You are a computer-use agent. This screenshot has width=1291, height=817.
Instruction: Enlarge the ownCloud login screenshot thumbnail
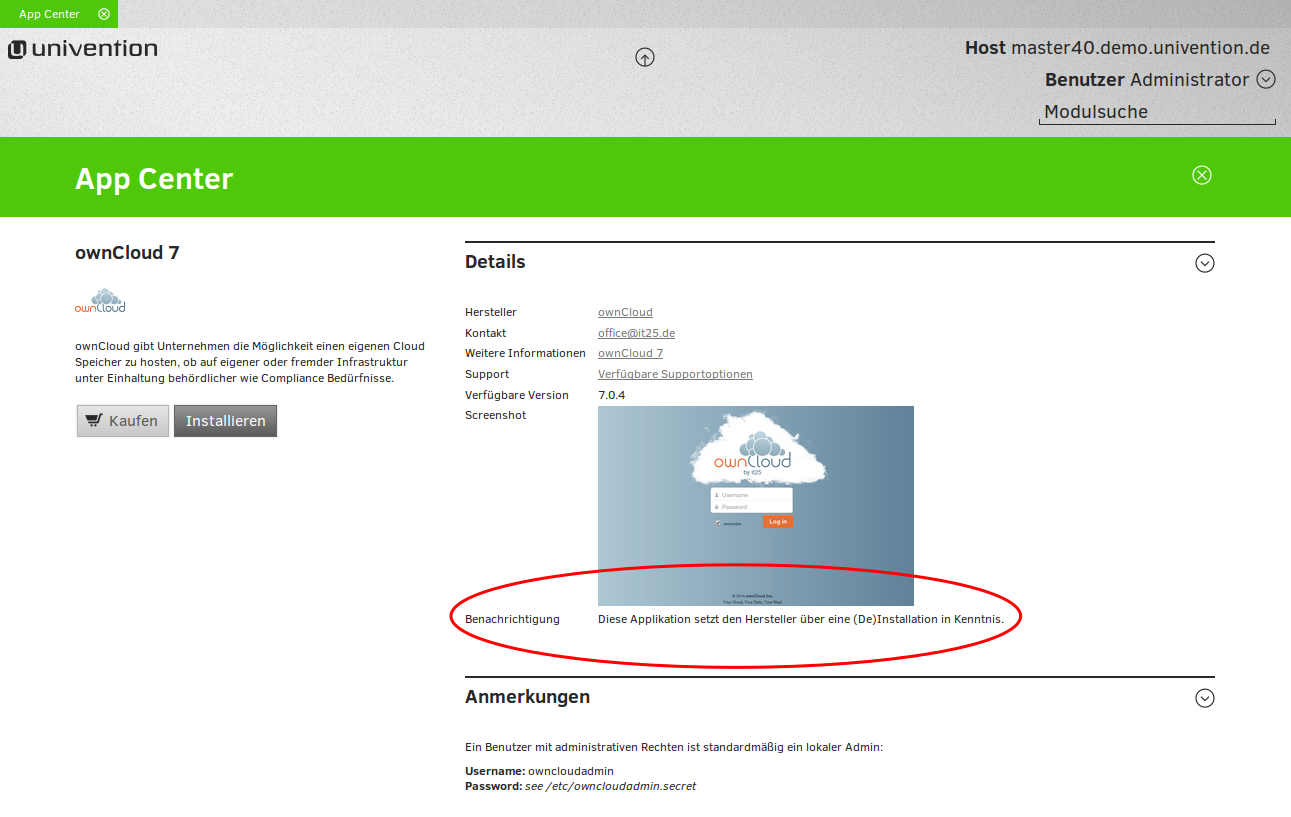[x=755, y=505]
